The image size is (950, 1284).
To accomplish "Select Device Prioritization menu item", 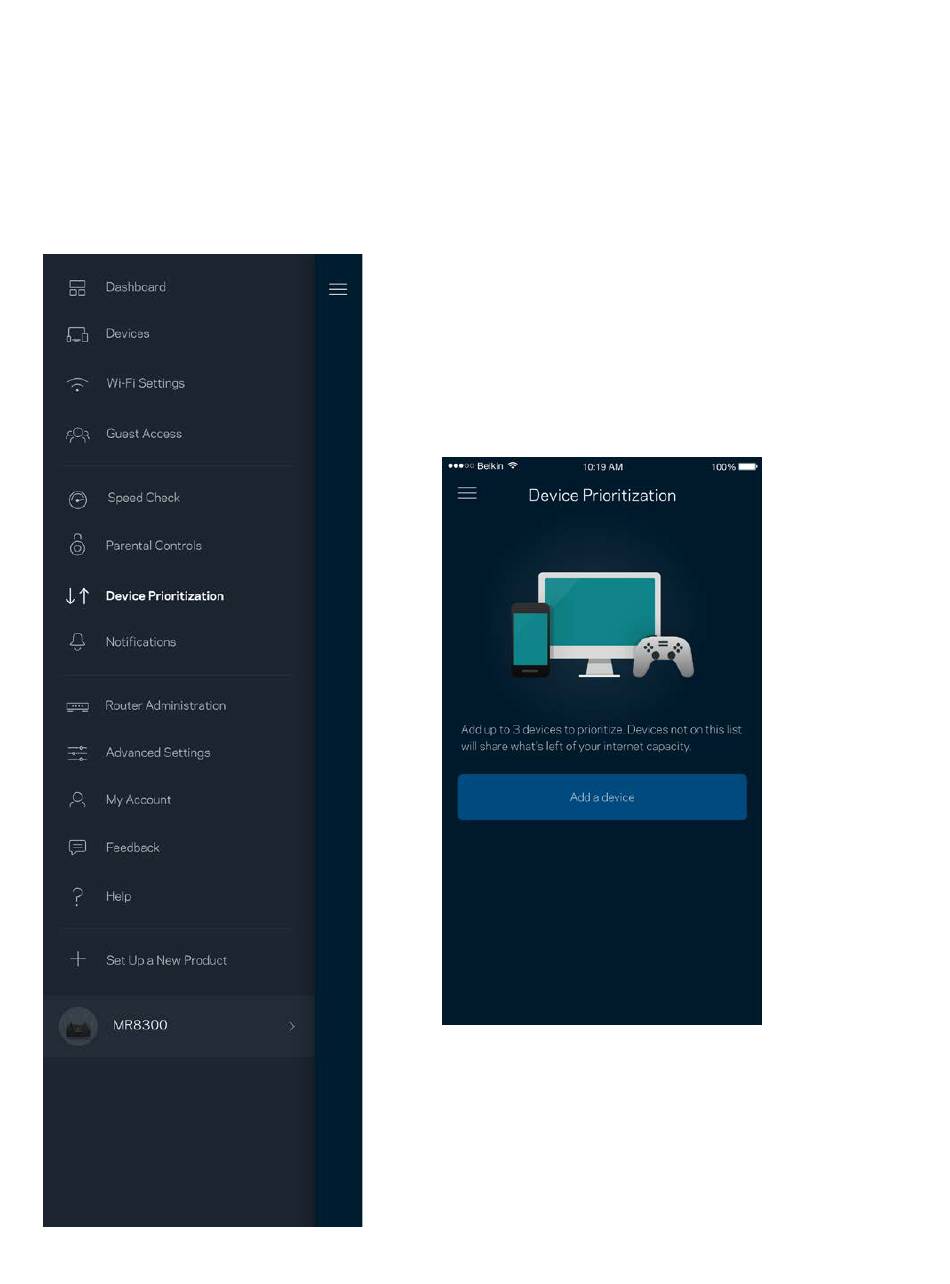I will tap(164, 596).
